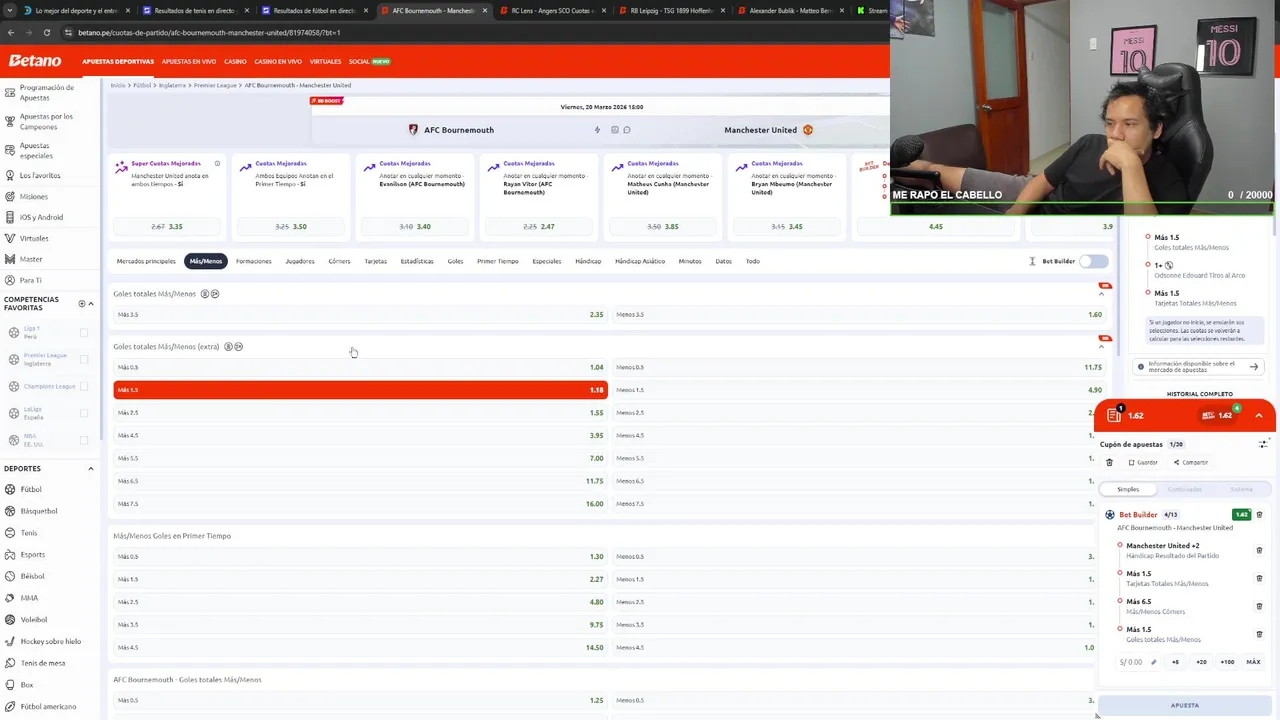Delete all selections with the bet slip trash icon
Screen dimensions: 1280x720
[x=1109, y=462]
